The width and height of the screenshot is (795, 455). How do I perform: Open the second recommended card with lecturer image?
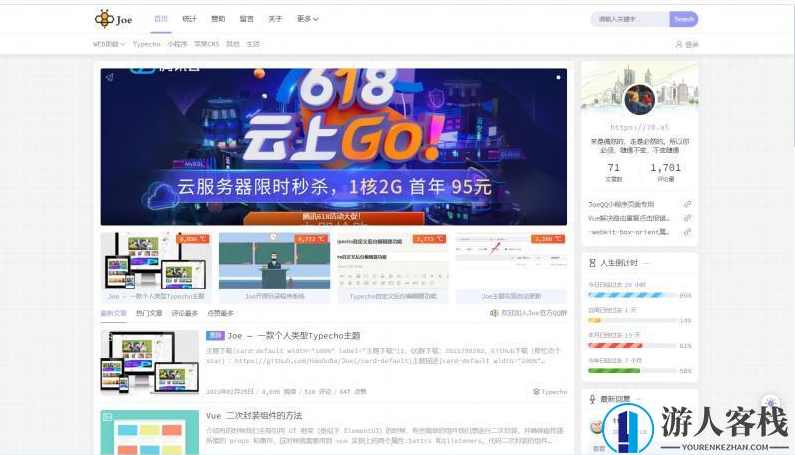coord(274,268)
